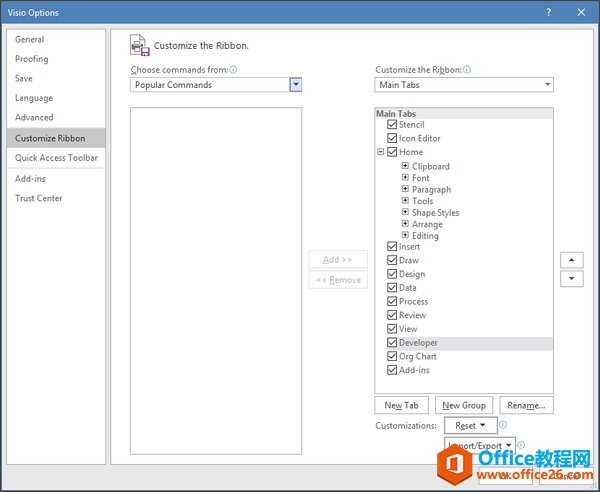Image resolution: width=600 pixels, height=492 pixels.
Task: Click the Rename... button
Action: [526, 405]
